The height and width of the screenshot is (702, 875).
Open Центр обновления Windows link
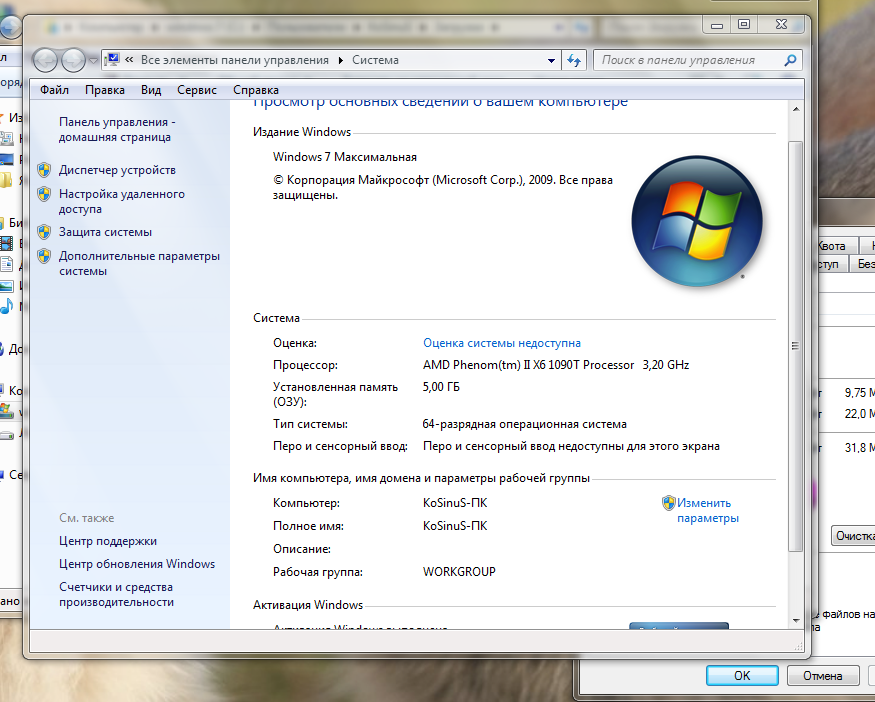(x=136, y=564)
